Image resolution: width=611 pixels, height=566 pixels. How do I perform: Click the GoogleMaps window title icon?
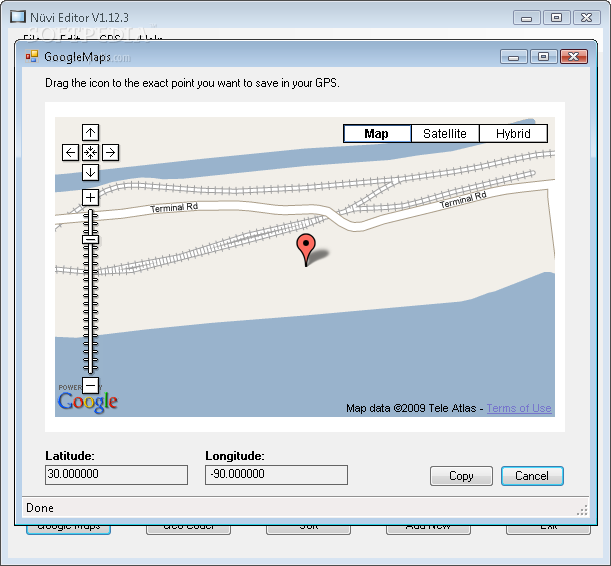(x=32, y=56)
